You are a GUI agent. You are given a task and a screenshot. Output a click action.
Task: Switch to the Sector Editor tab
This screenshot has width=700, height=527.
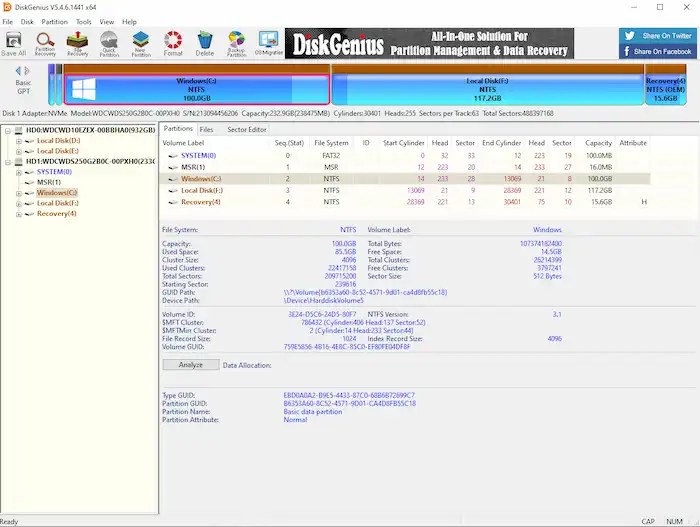point(247,130)
